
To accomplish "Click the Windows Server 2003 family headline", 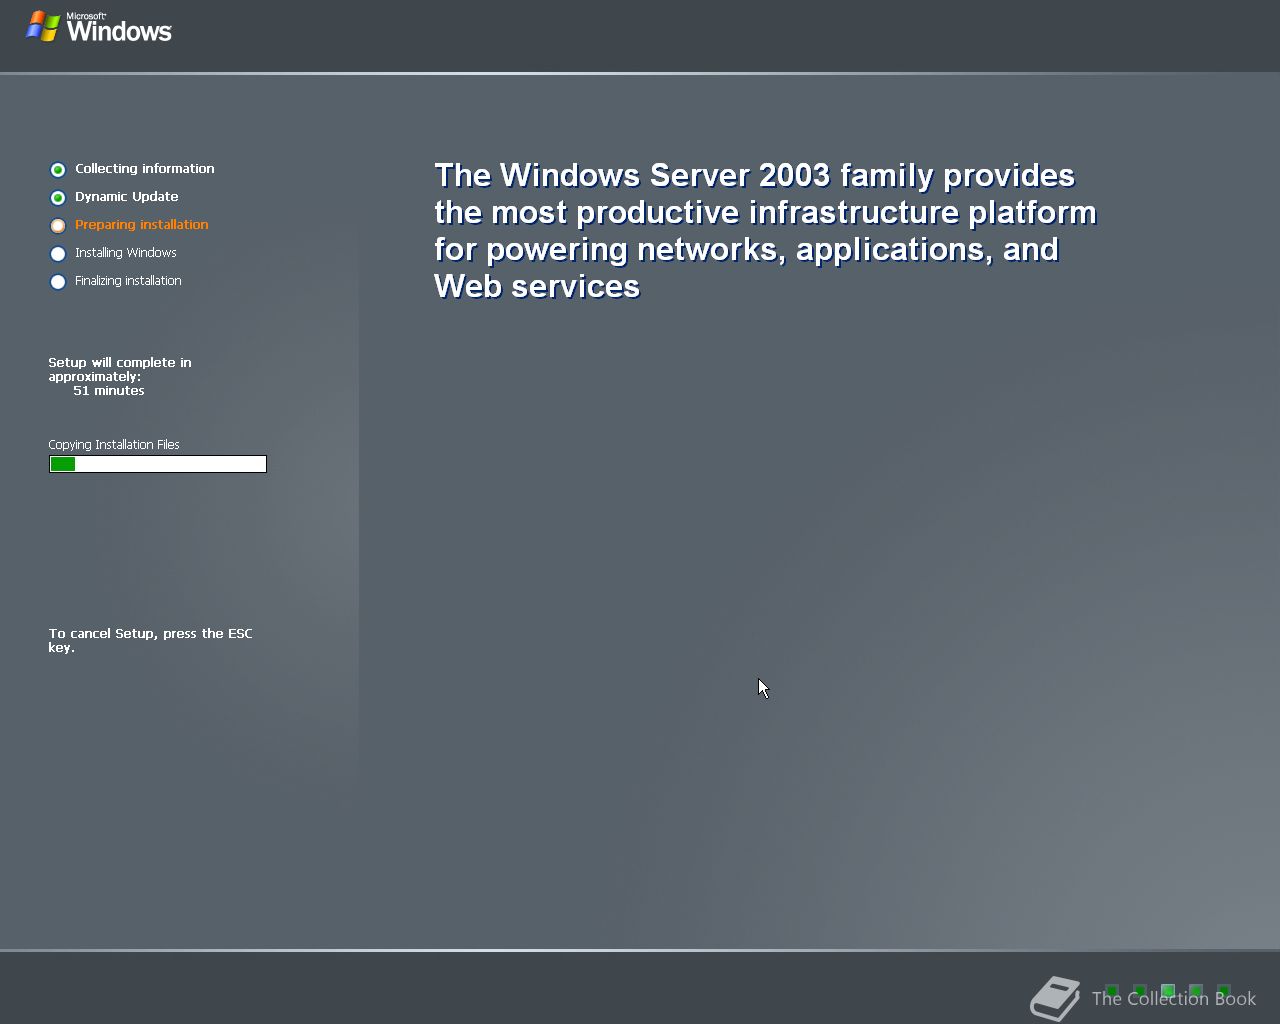I will (x=765, y=231).
